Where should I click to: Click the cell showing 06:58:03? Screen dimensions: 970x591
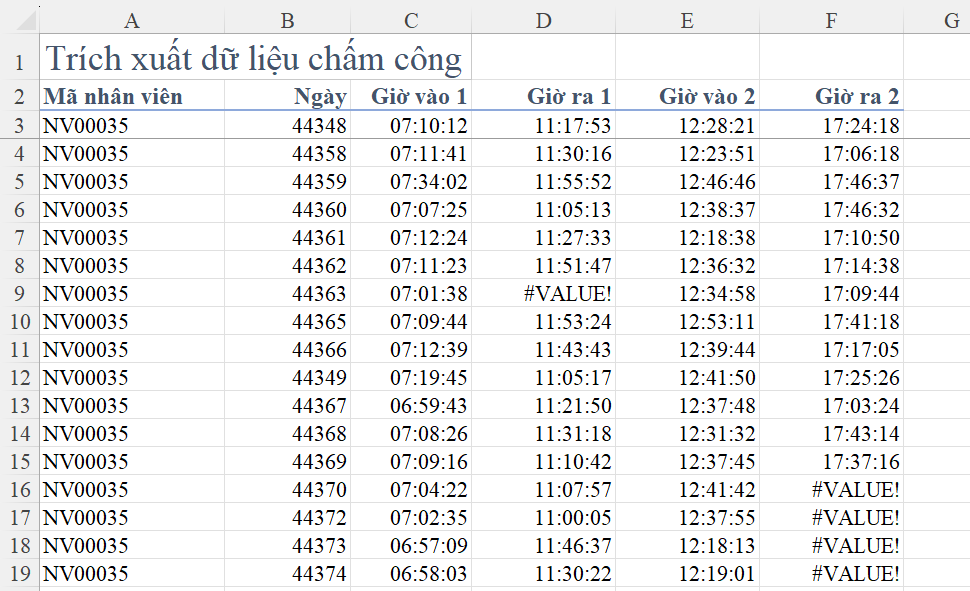click(428, 574)
